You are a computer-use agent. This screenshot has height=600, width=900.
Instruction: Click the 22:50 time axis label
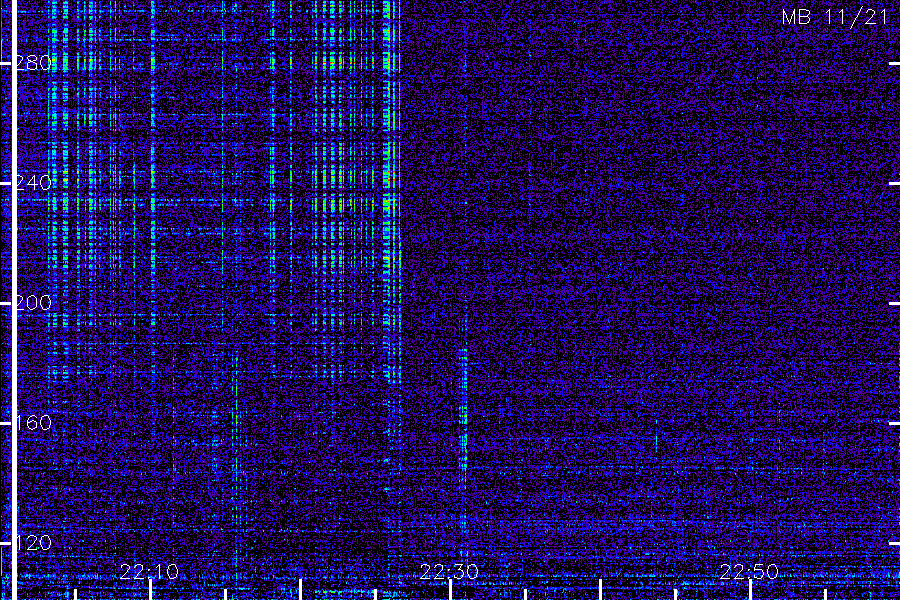(x=749, y=571)
